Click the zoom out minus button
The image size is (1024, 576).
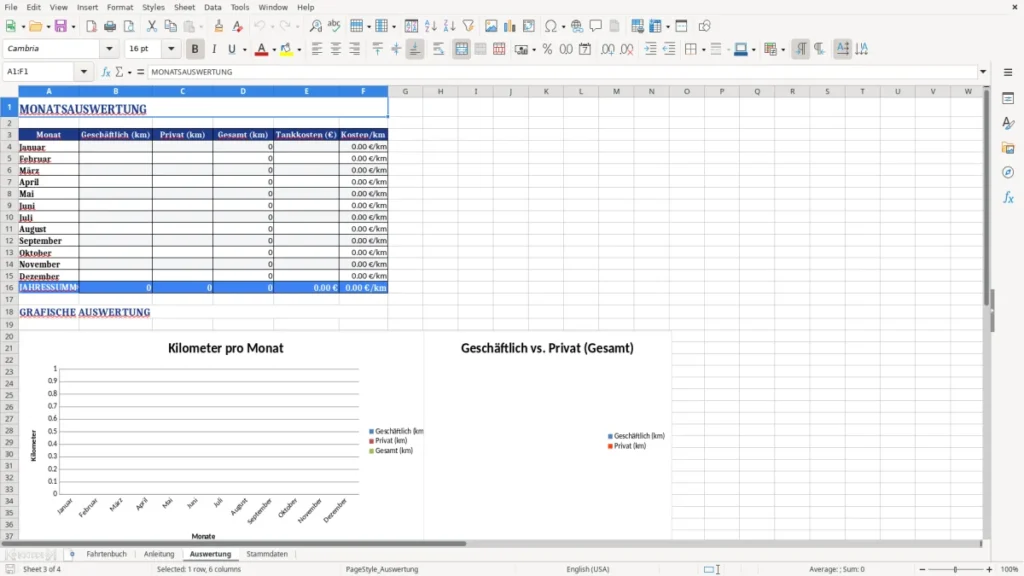(x=922, y=569)
